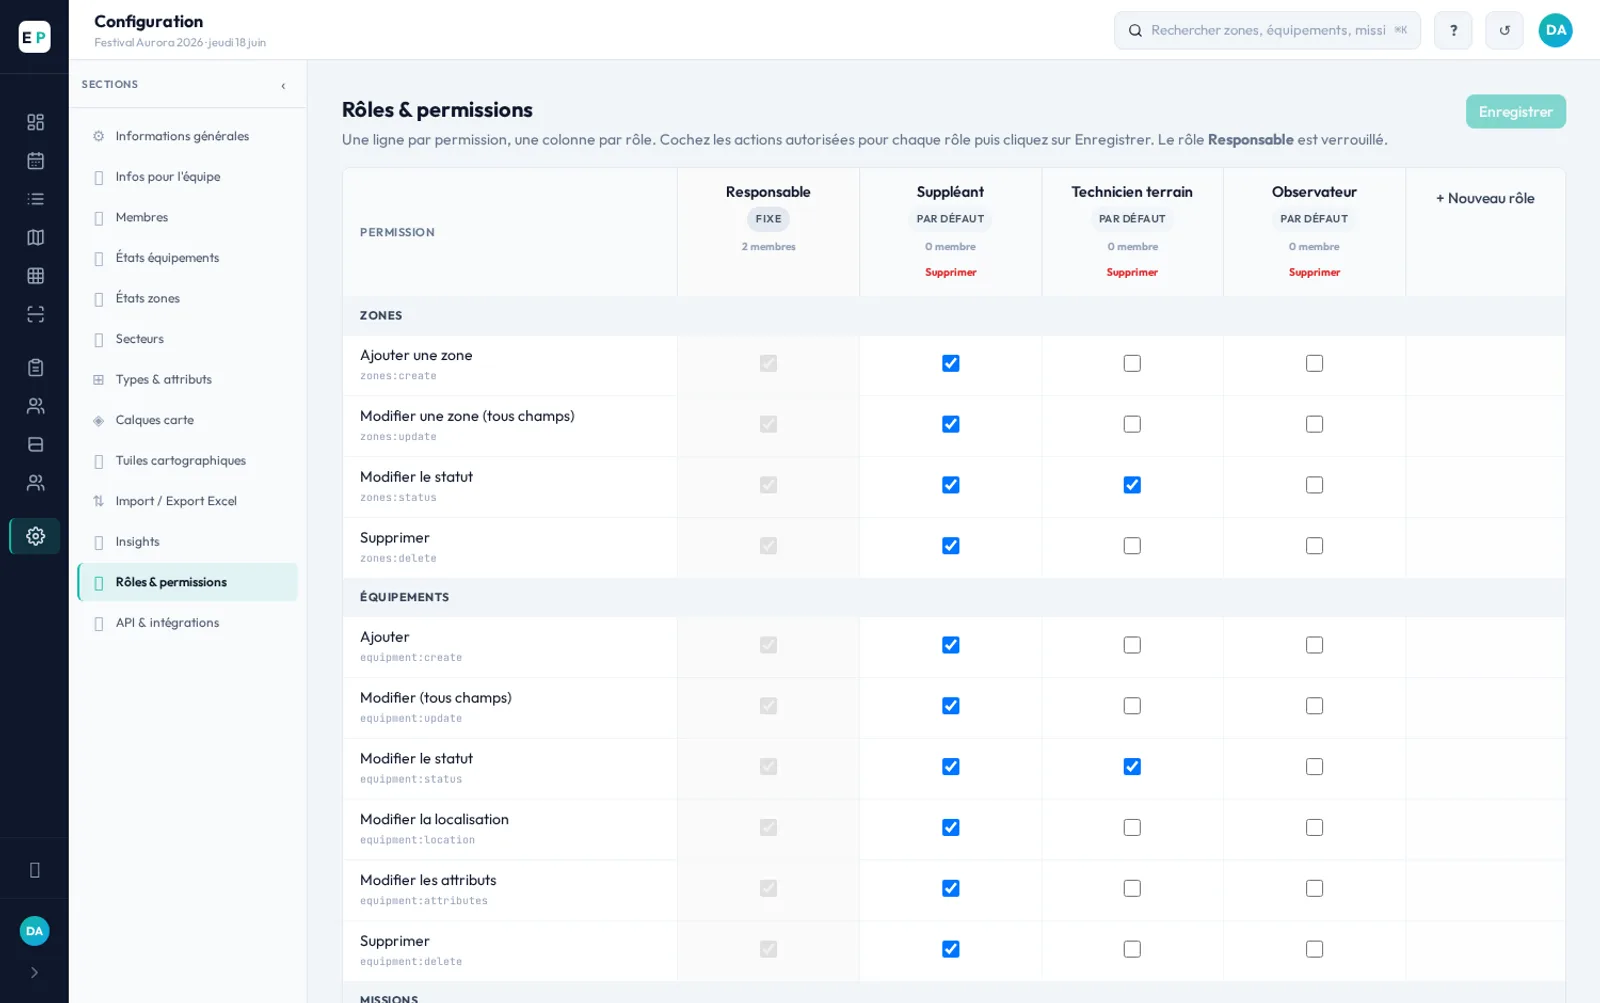Open the calendar icon in left rail
Image resolution: width=1600 pixels, height=1003 pixels.
coord(35,160)
